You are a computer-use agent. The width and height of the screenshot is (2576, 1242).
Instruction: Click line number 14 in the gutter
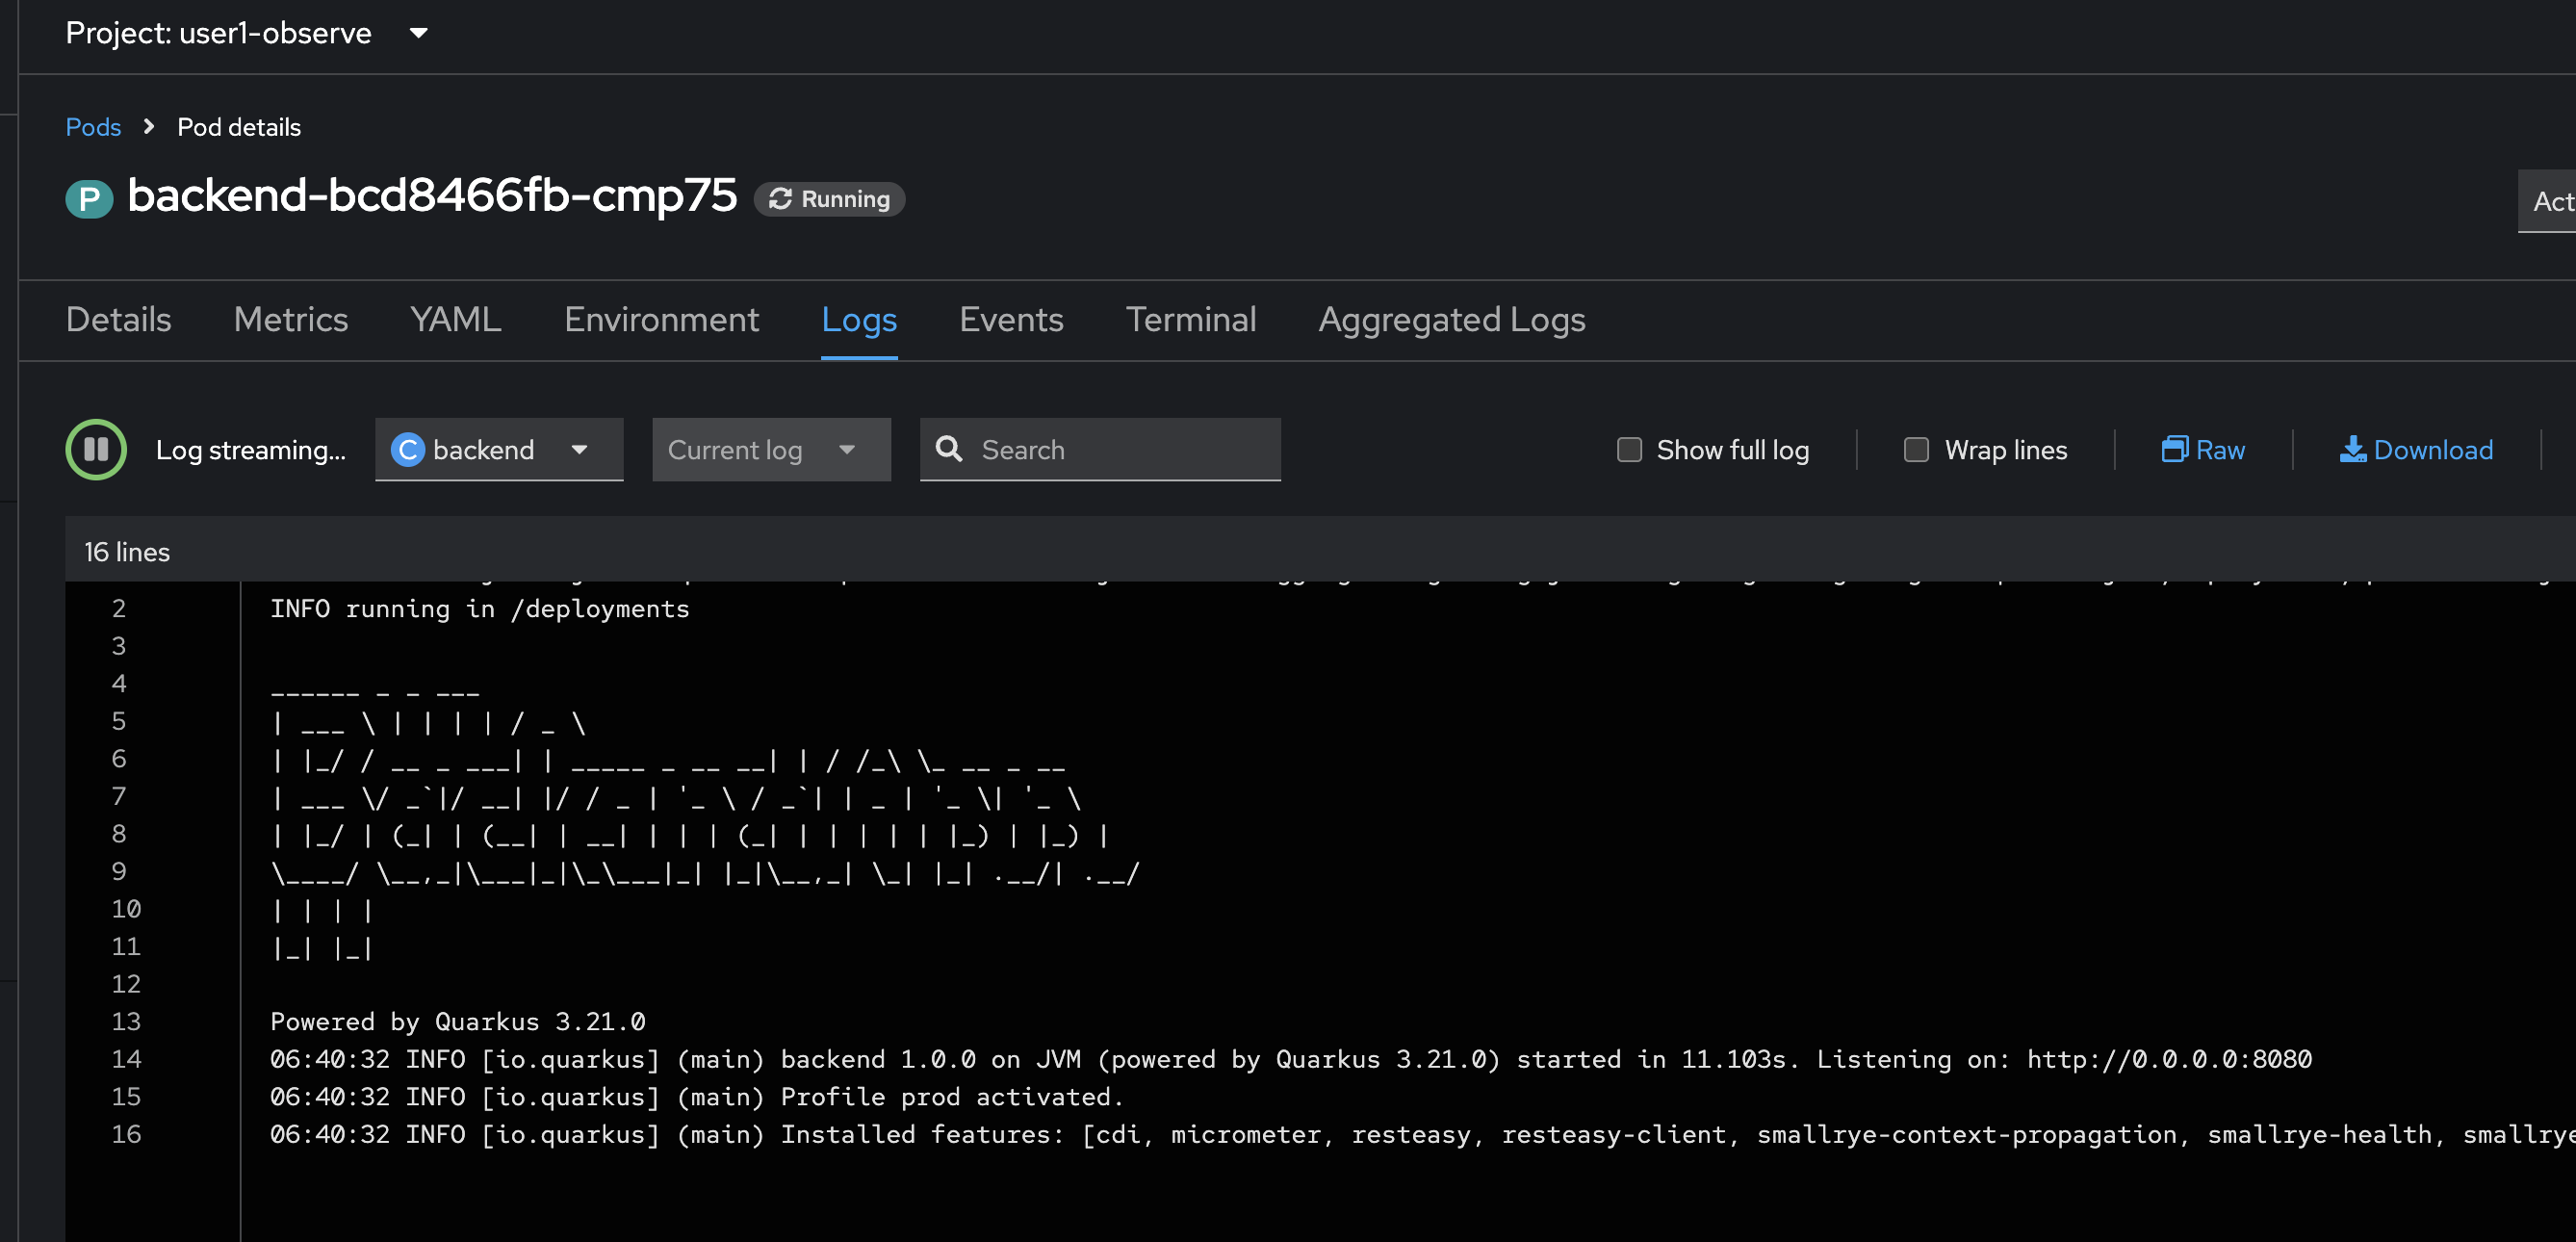click(126, 1059)
